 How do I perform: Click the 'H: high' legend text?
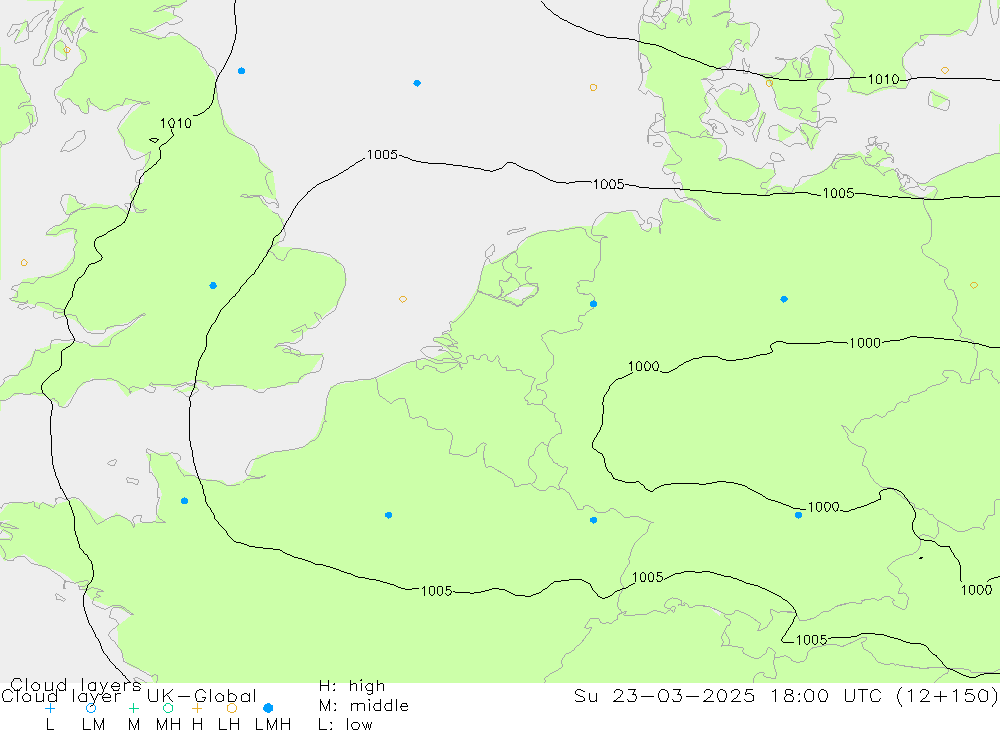[352, 686]
